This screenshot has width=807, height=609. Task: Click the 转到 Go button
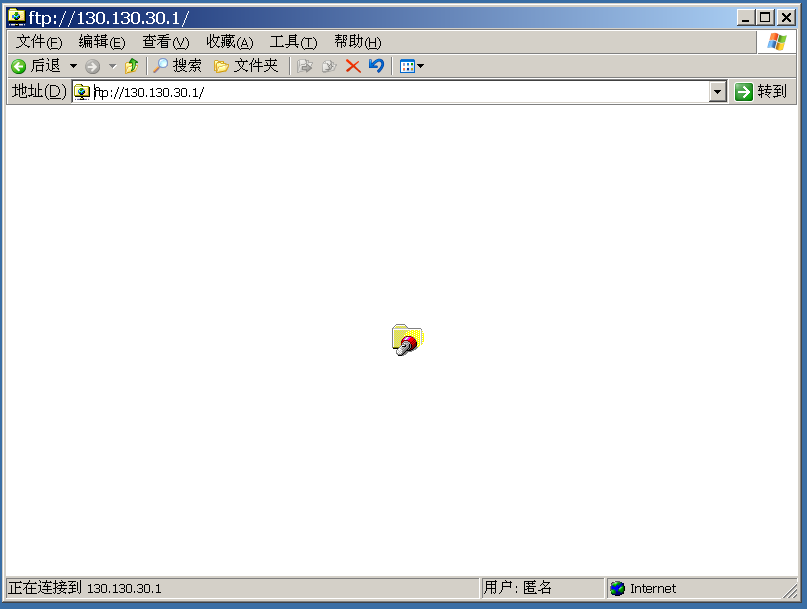coord(762,92)
